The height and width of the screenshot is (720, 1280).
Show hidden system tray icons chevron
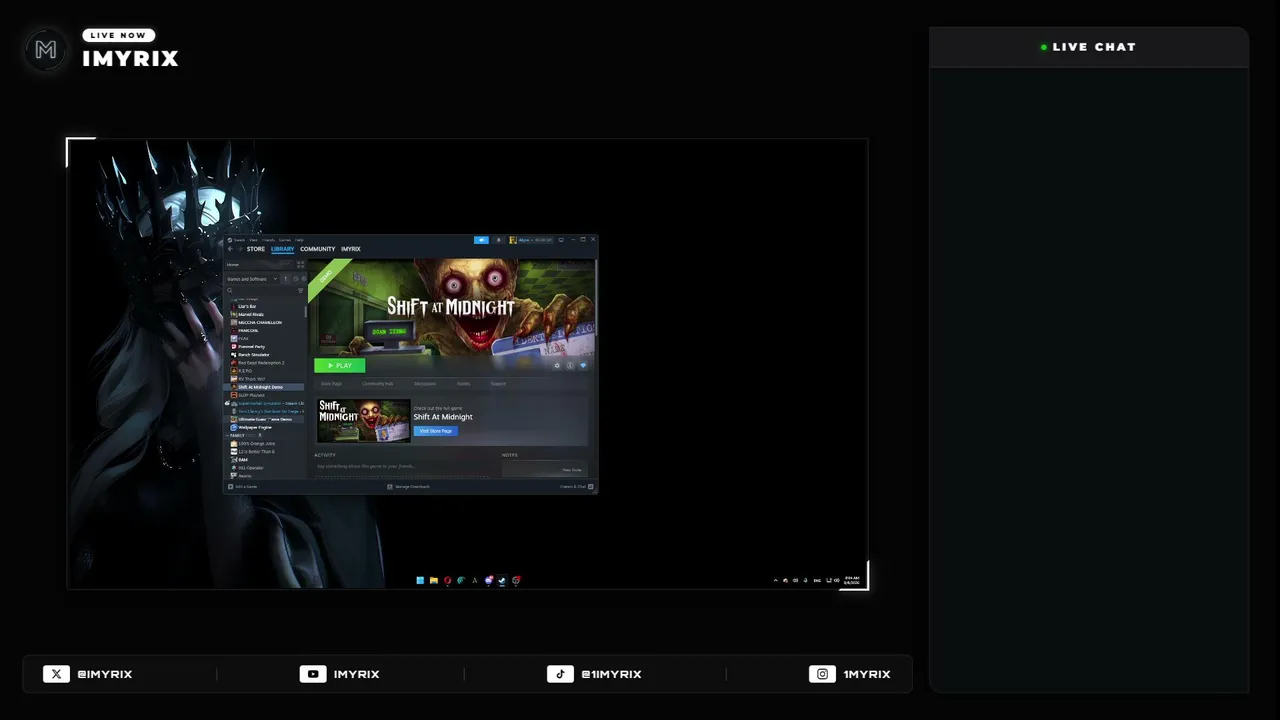[775, 580]
